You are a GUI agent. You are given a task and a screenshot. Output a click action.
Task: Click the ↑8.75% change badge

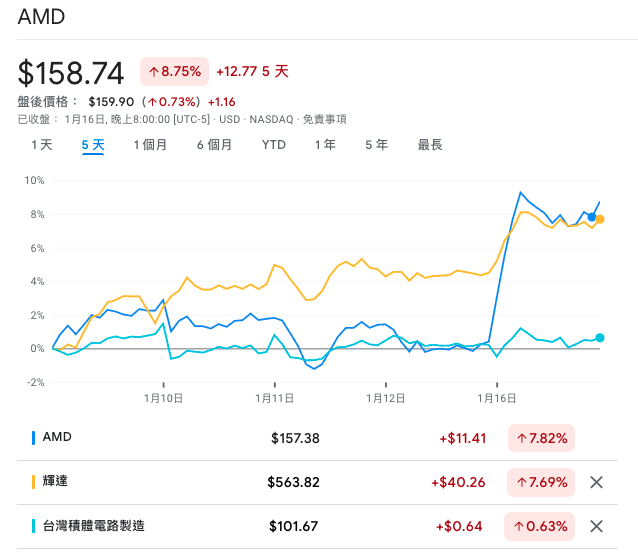point(175,72)
